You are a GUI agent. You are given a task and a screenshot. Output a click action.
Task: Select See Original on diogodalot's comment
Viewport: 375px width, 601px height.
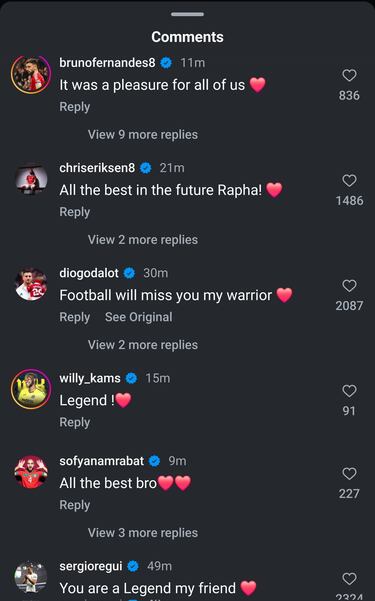(139, 317)
